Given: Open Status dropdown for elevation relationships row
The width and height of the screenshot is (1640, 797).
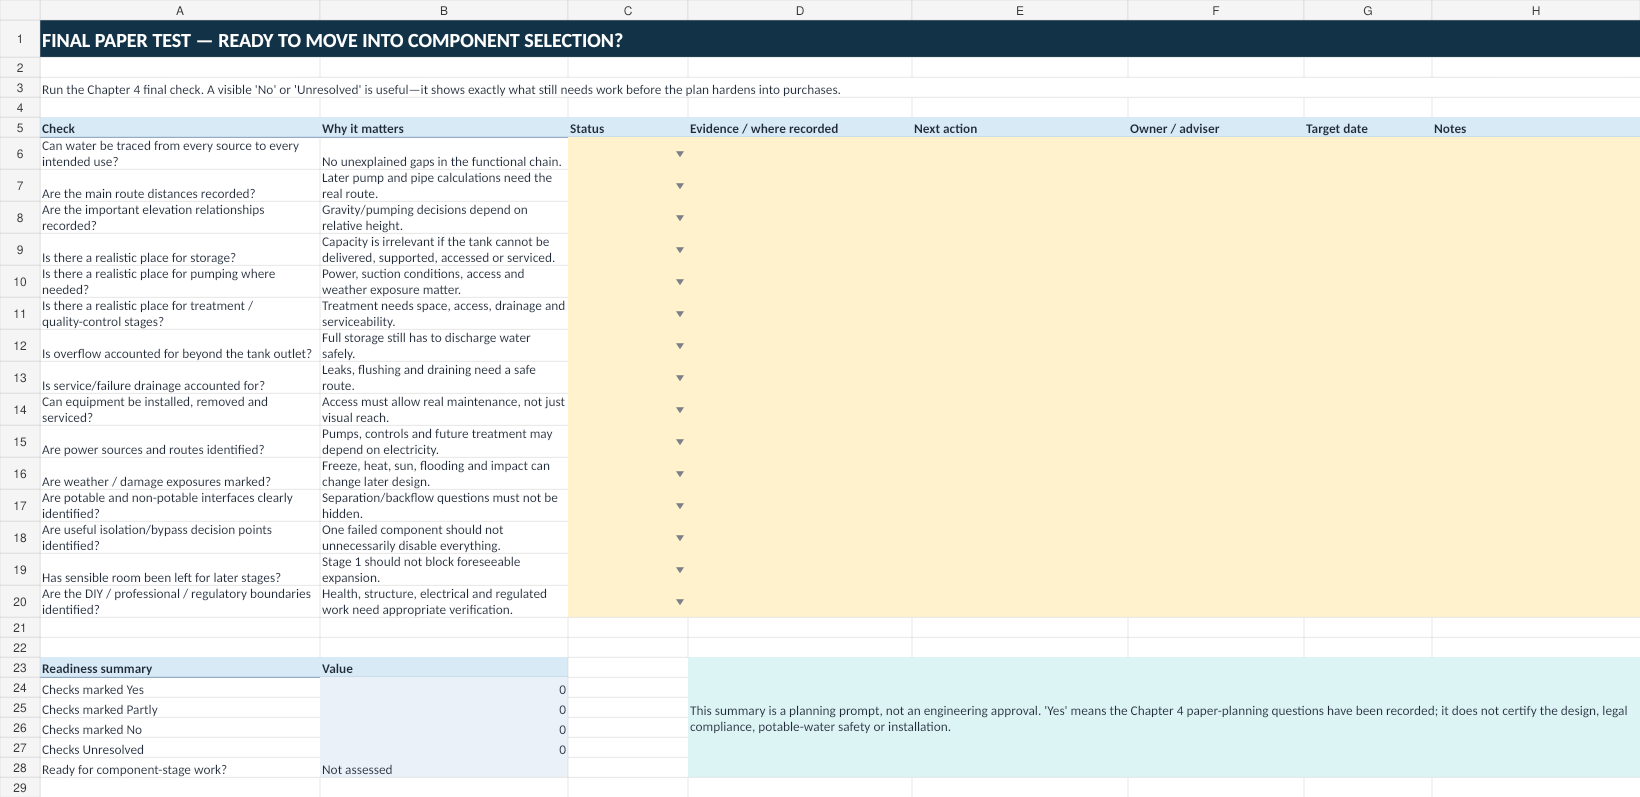Looking at the screenshot, I should click(x=680, y=218).
